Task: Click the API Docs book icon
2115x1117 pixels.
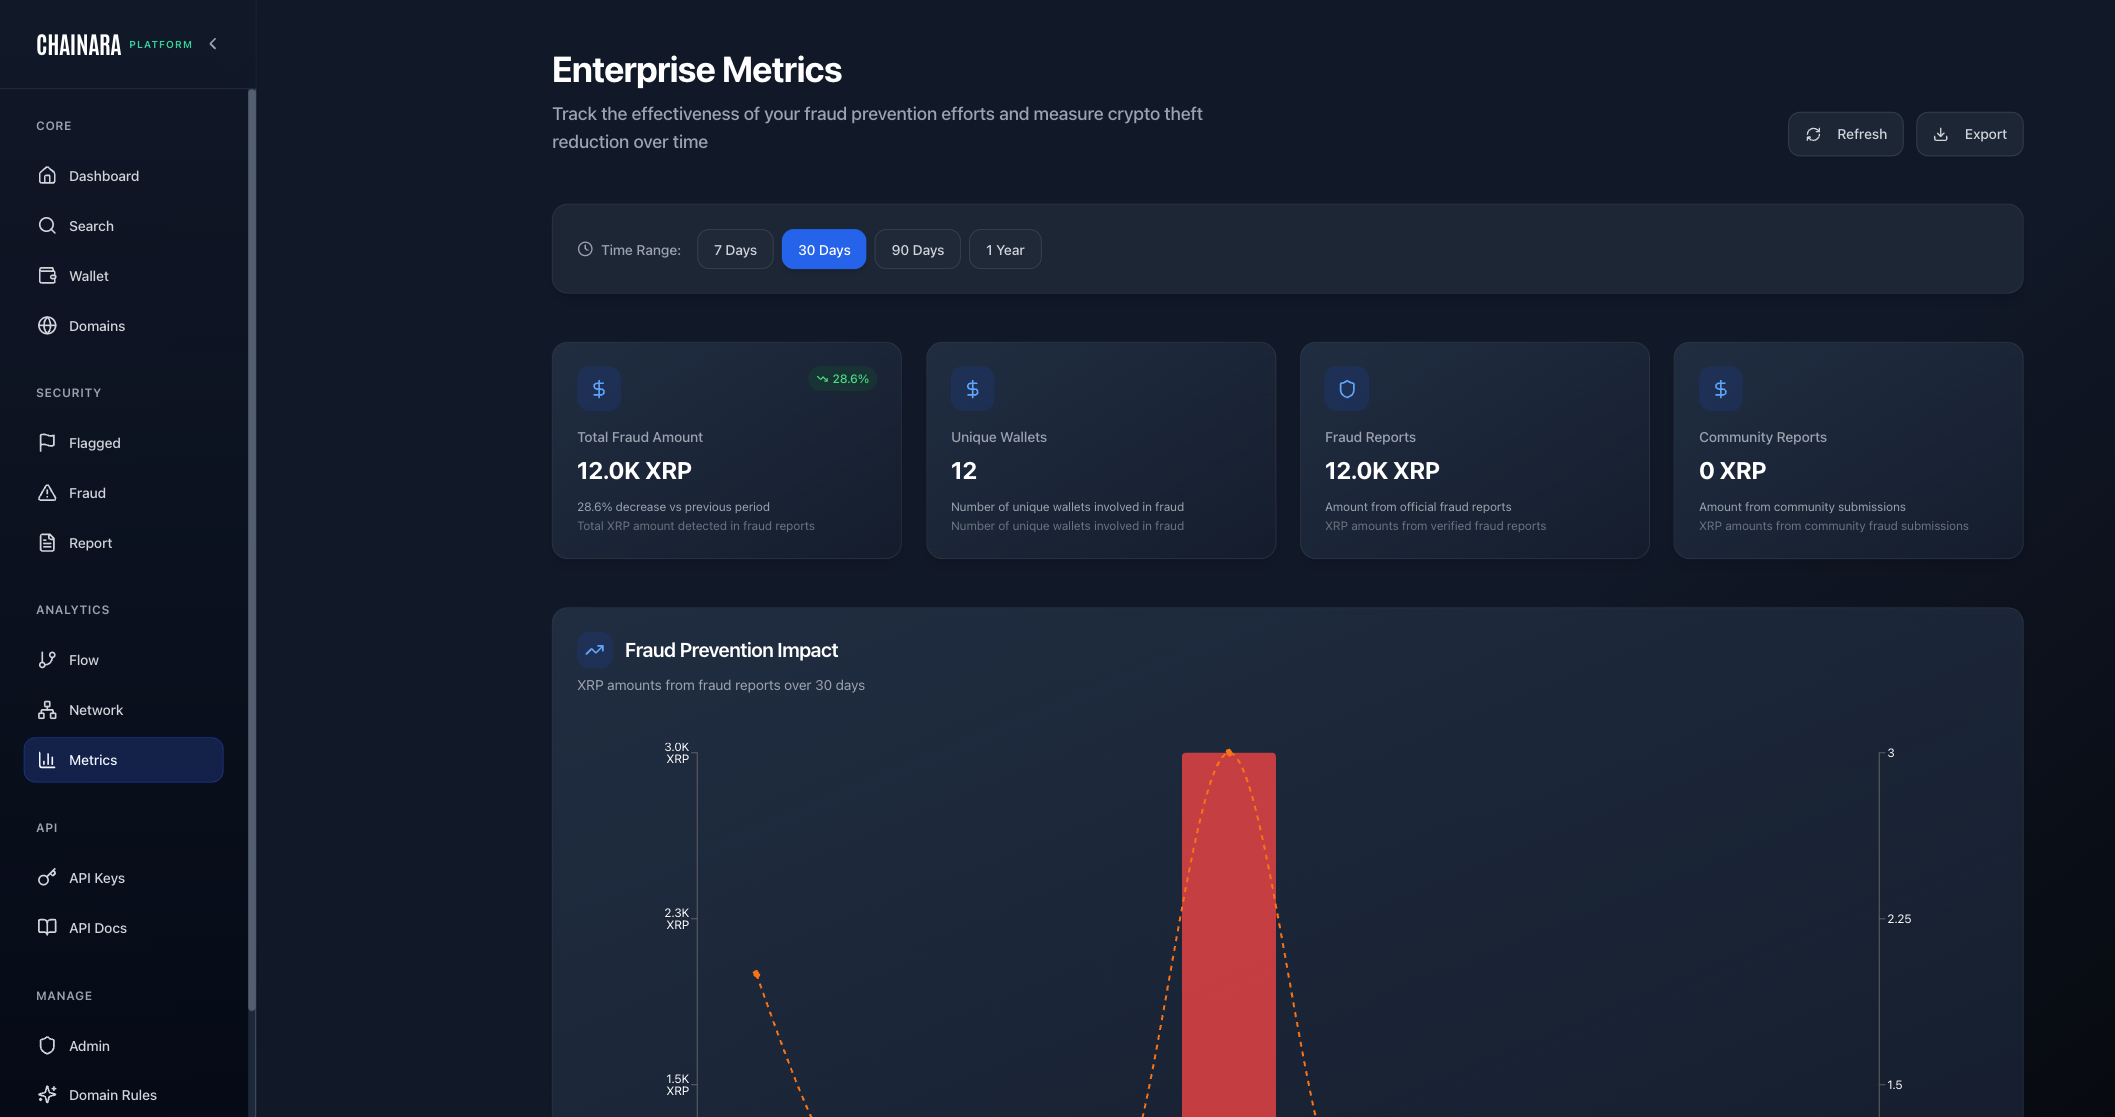Action: click(47, 927)
